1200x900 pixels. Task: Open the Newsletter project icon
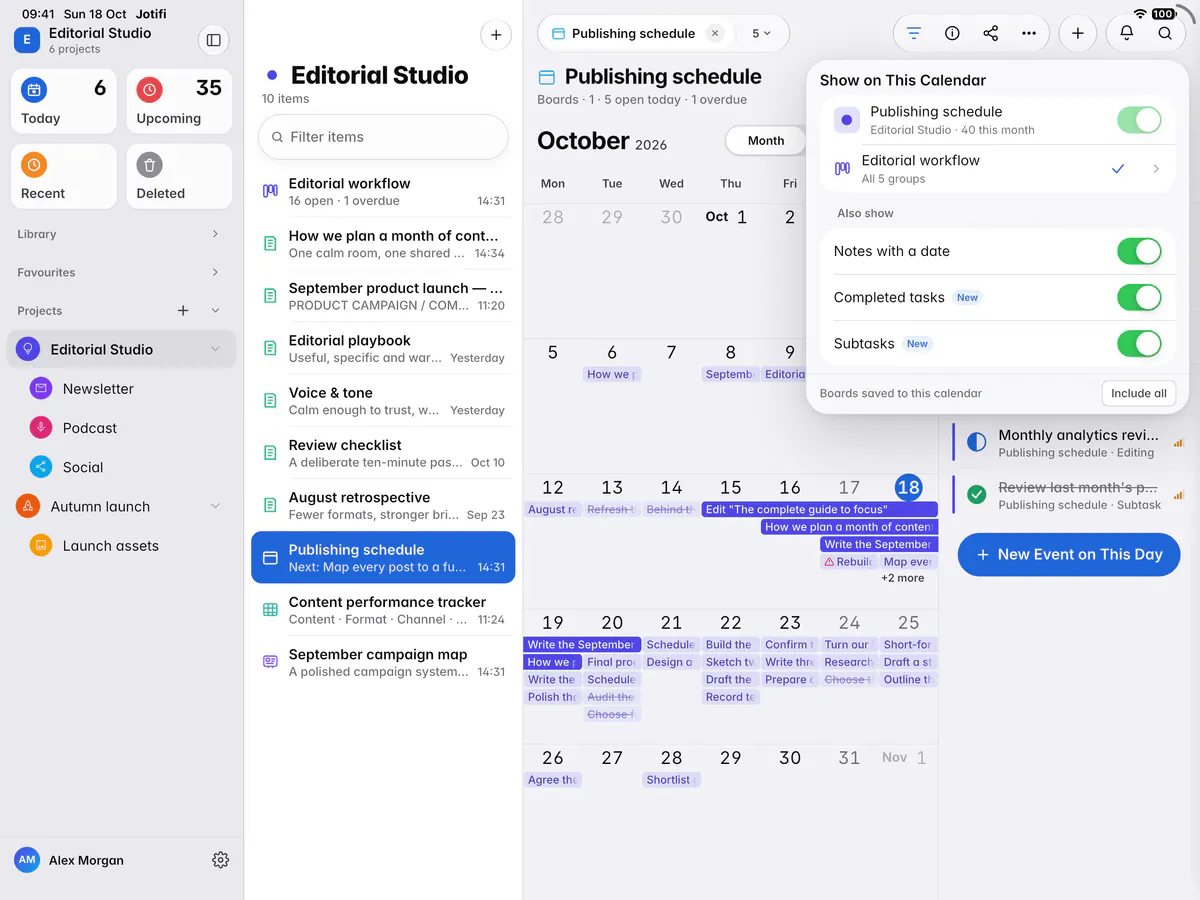[41, 389]
